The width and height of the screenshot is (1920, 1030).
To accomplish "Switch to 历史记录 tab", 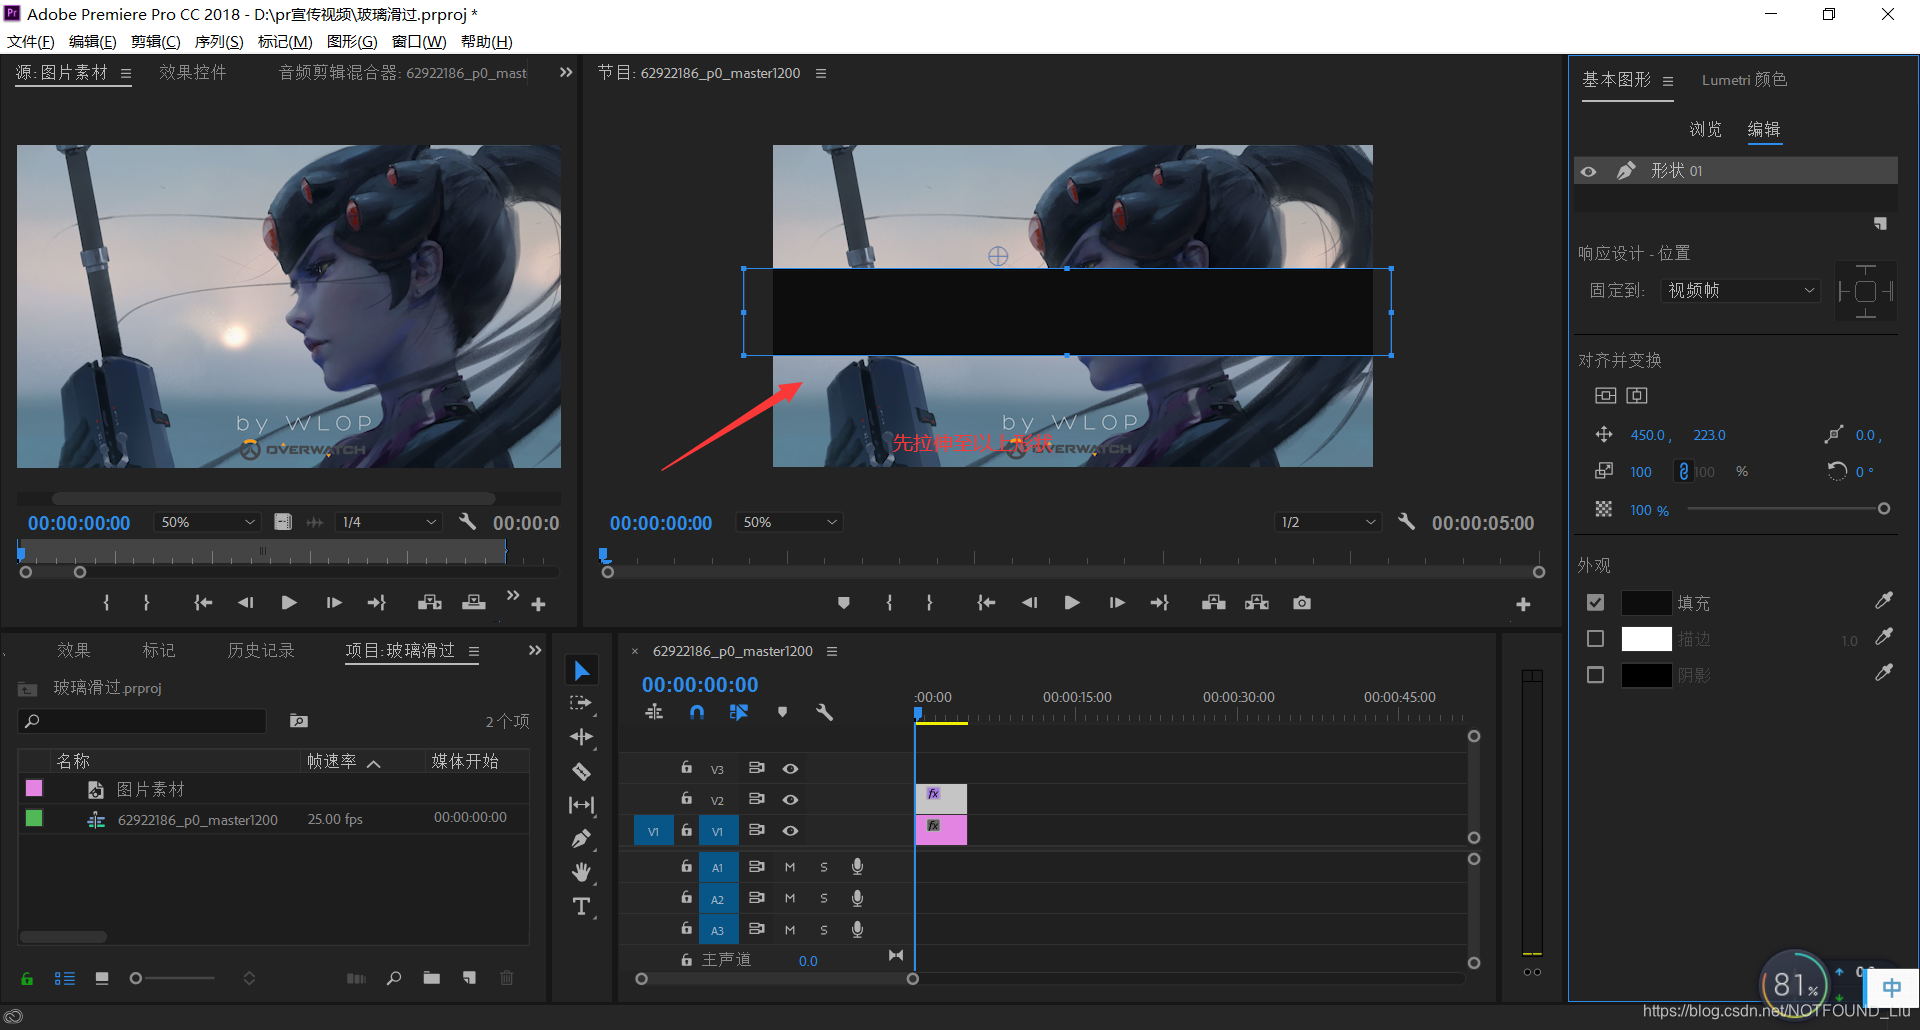I will [x=261, y=650].
